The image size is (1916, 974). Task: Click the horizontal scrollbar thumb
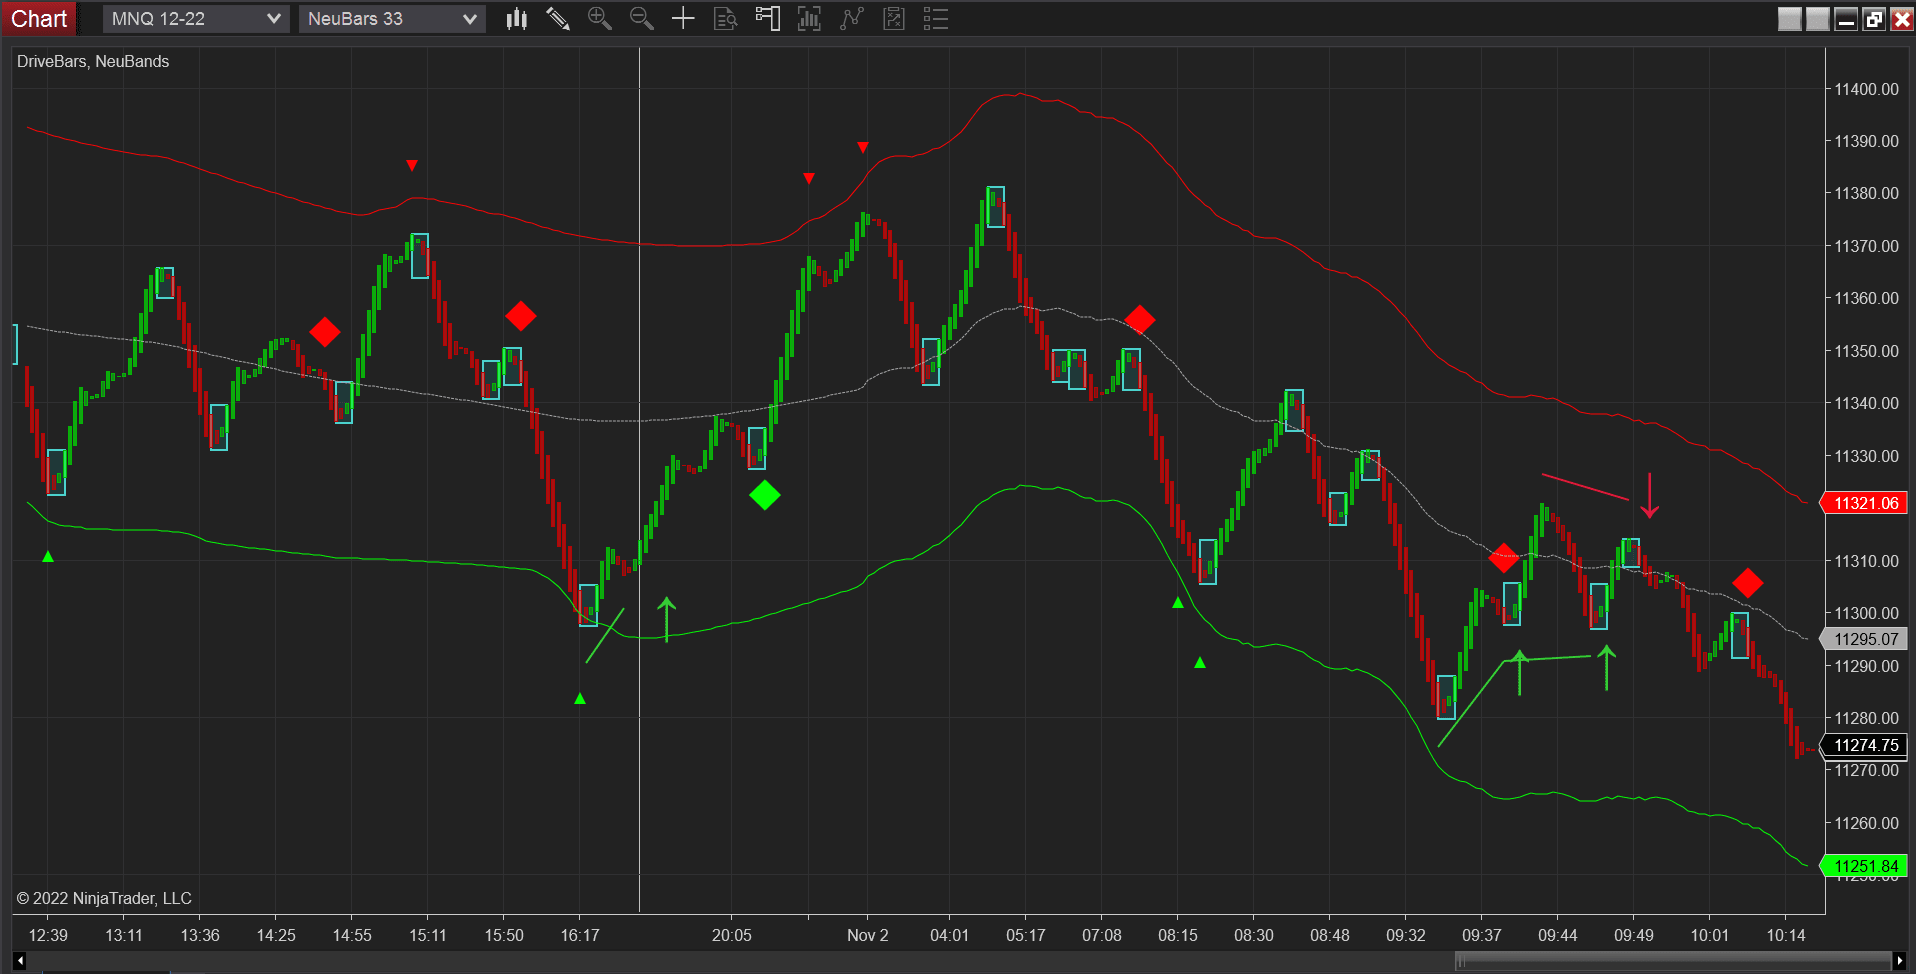tap(1673, 961)
